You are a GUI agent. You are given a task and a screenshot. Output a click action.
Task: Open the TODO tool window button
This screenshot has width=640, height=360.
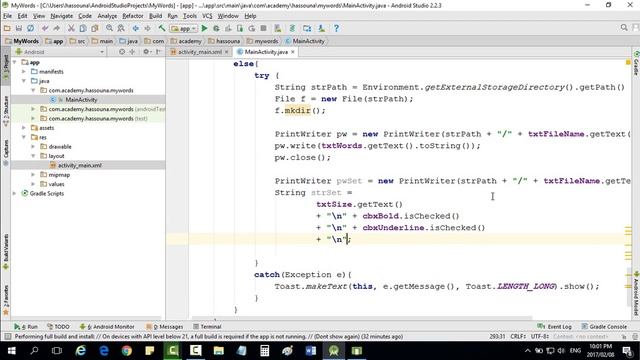(58, 327)
